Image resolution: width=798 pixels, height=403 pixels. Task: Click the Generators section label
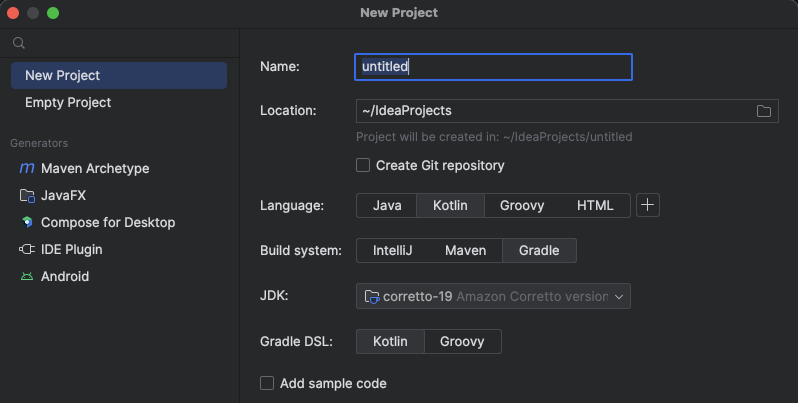coord(39,143)
